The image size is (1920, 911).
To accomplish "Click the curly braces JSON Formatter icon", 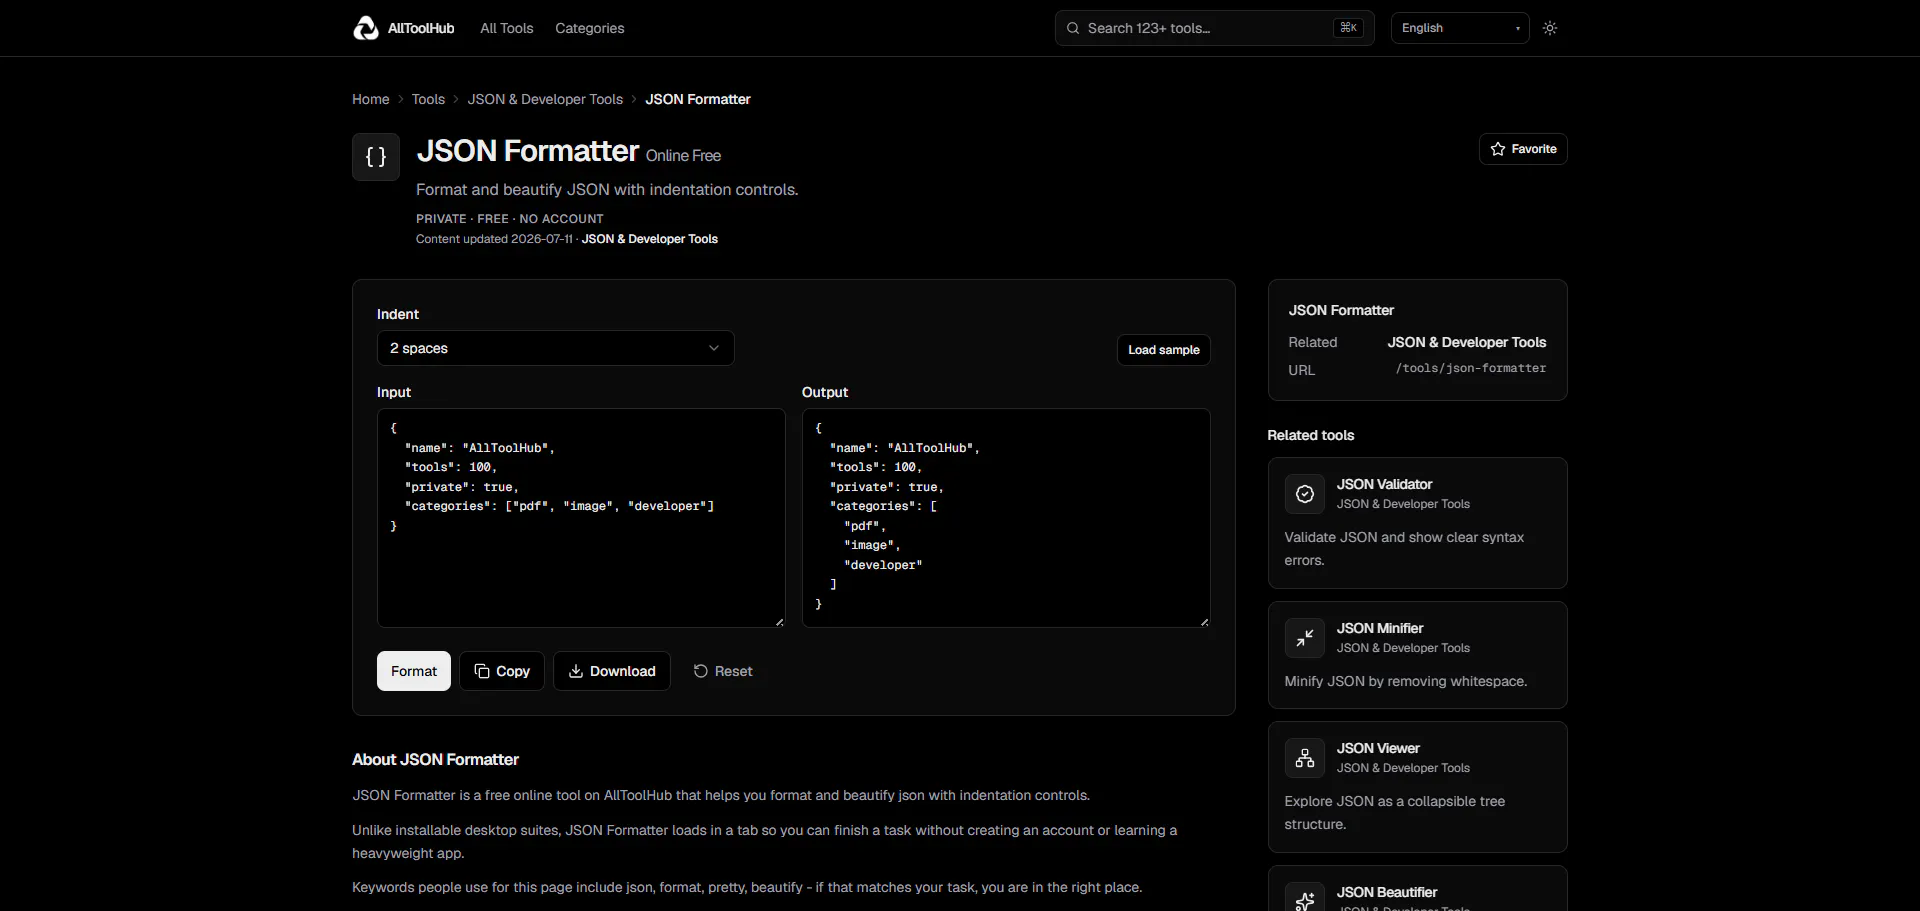I will point(376,157).
